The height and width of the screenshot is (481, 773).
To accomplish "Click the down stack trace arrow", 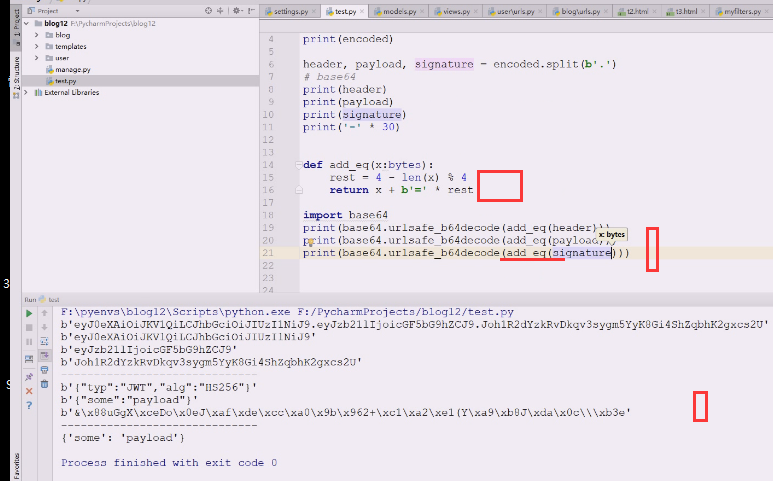I will pyautogui.click(x=44, y=327).
